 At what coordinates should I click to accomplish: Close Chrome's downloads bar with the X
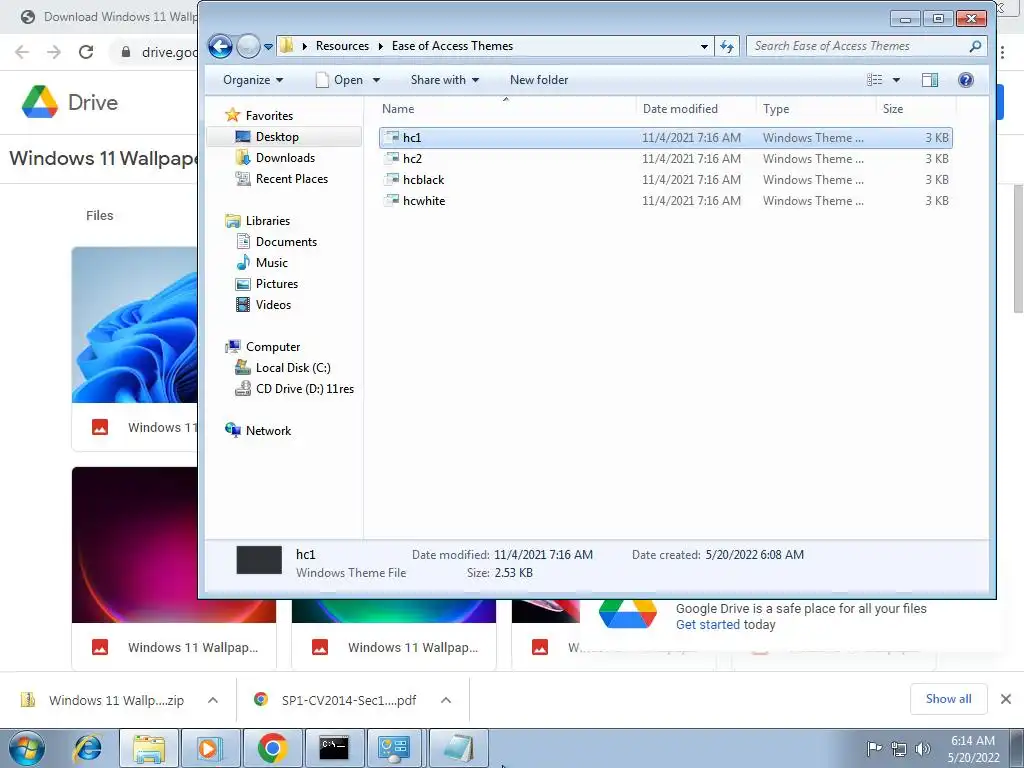click(1006, 699)
